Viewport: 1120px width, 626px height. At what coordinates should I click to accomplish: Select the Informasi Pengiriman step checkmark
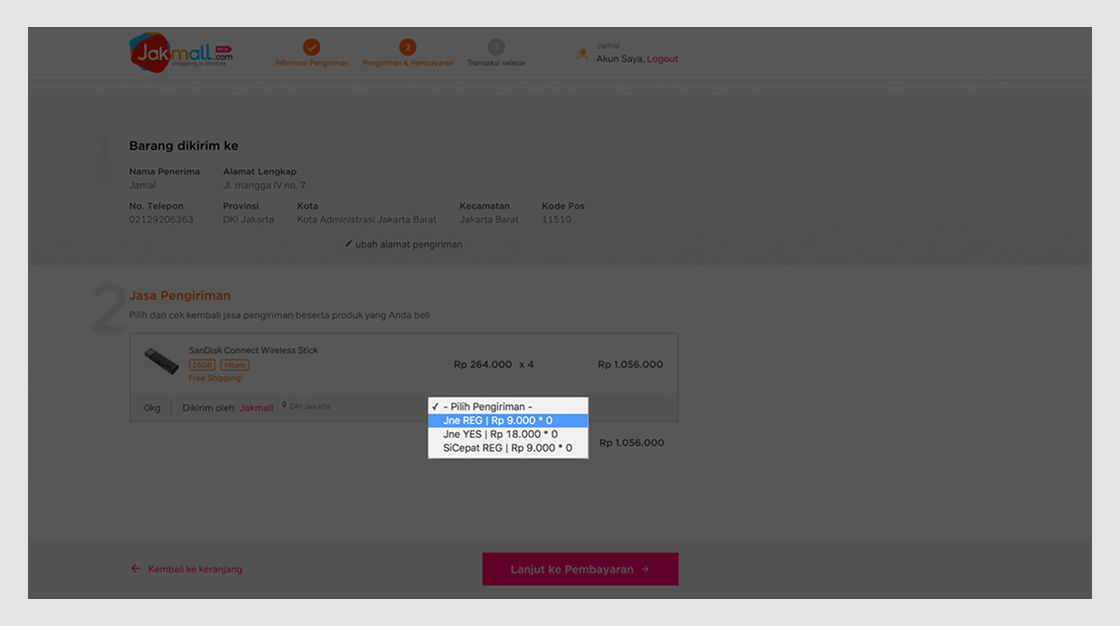(x=311, y=47)
